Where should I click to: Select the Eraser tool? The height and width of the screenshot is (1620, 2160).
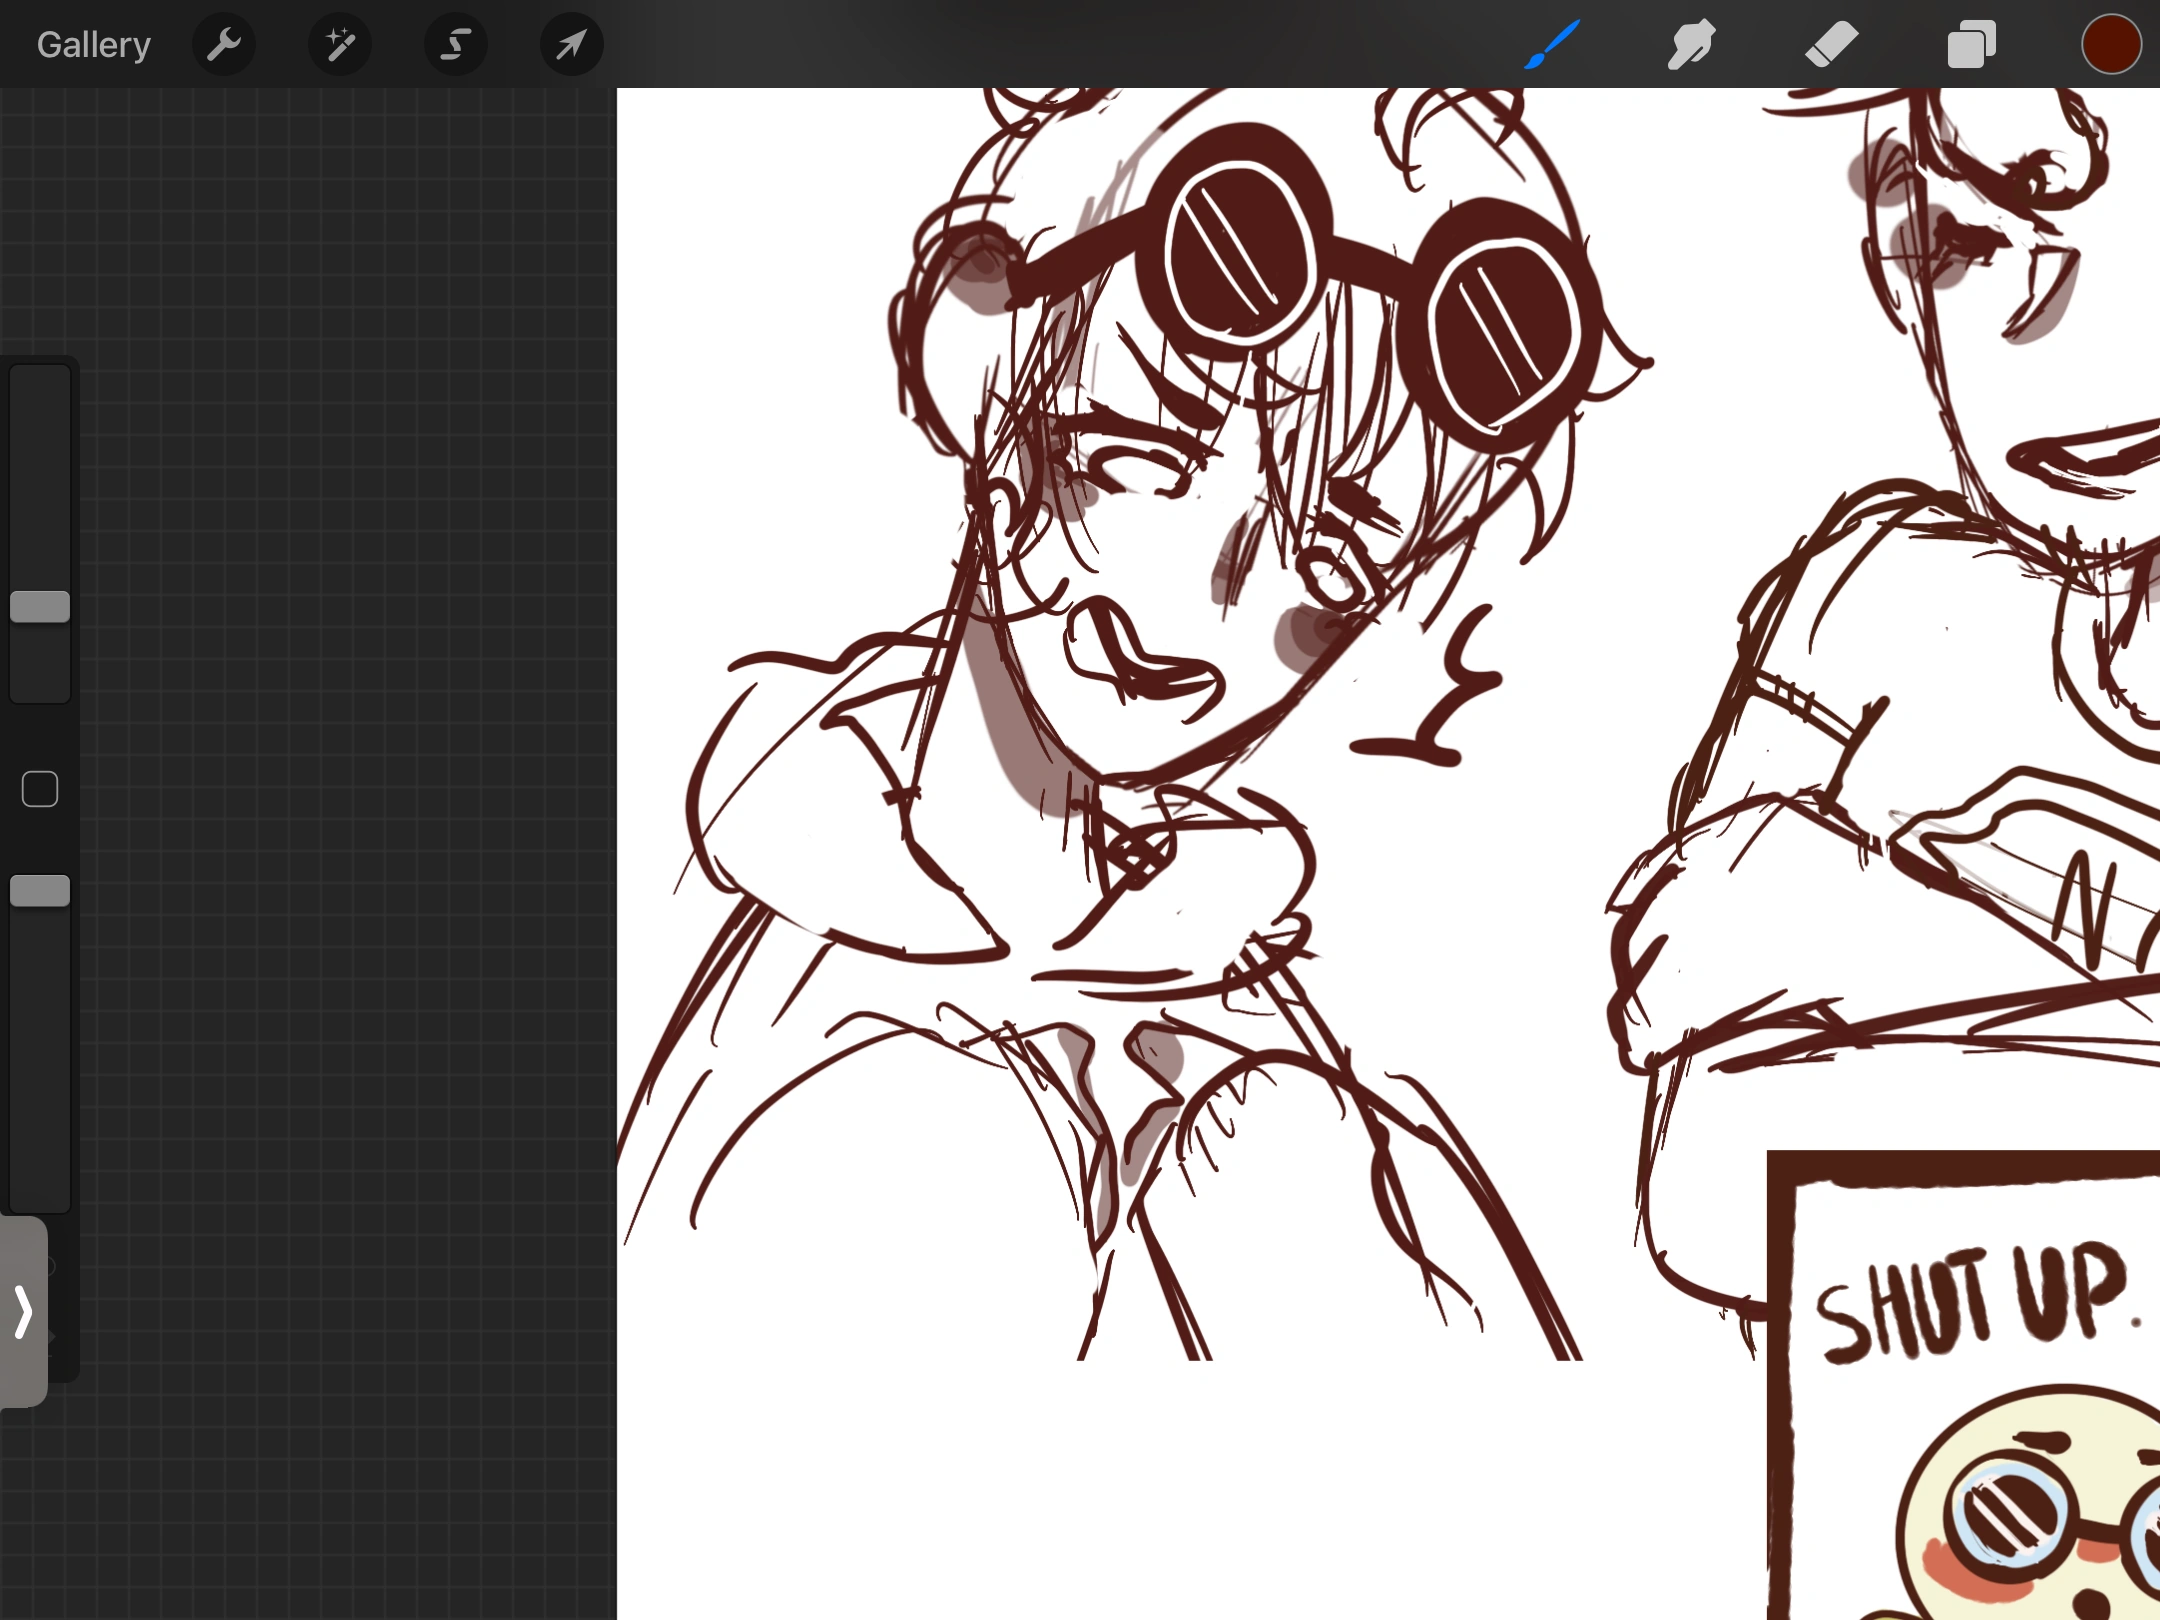pos(1832,44)
